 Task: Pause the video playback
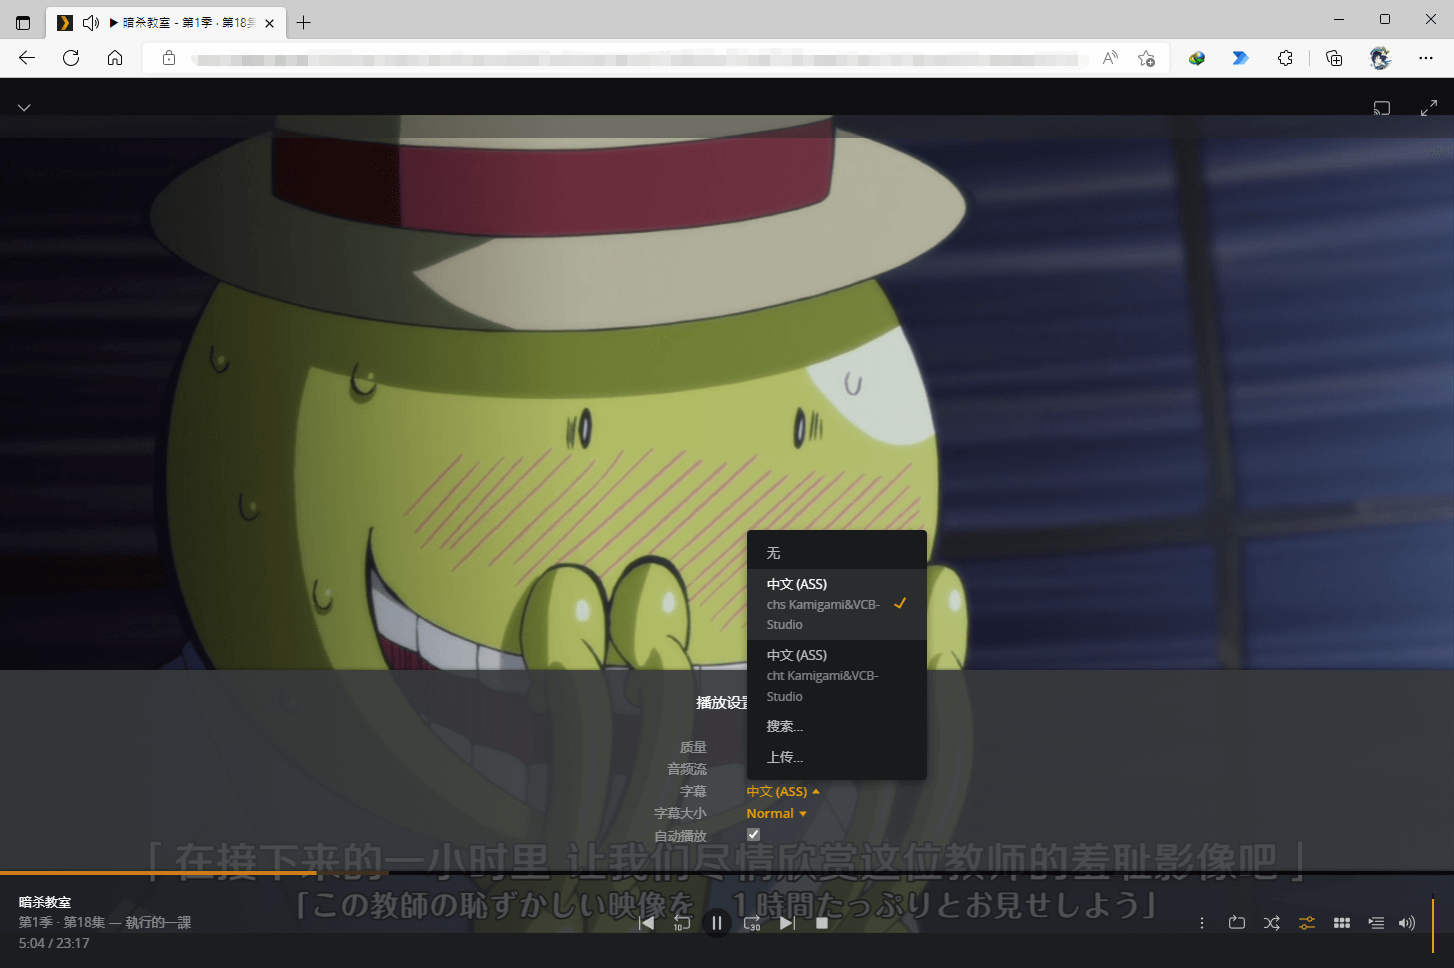[716, 922]
